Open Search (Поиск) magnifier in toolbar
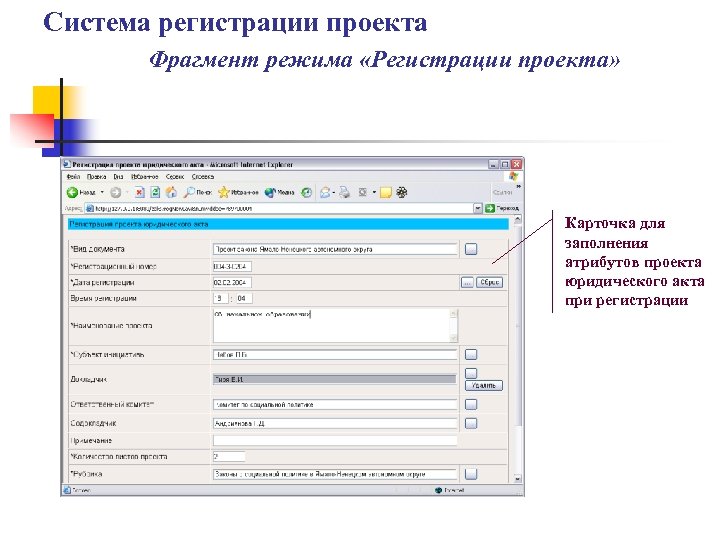This screenshot has height=540, width=720. (x=189, y=192)
